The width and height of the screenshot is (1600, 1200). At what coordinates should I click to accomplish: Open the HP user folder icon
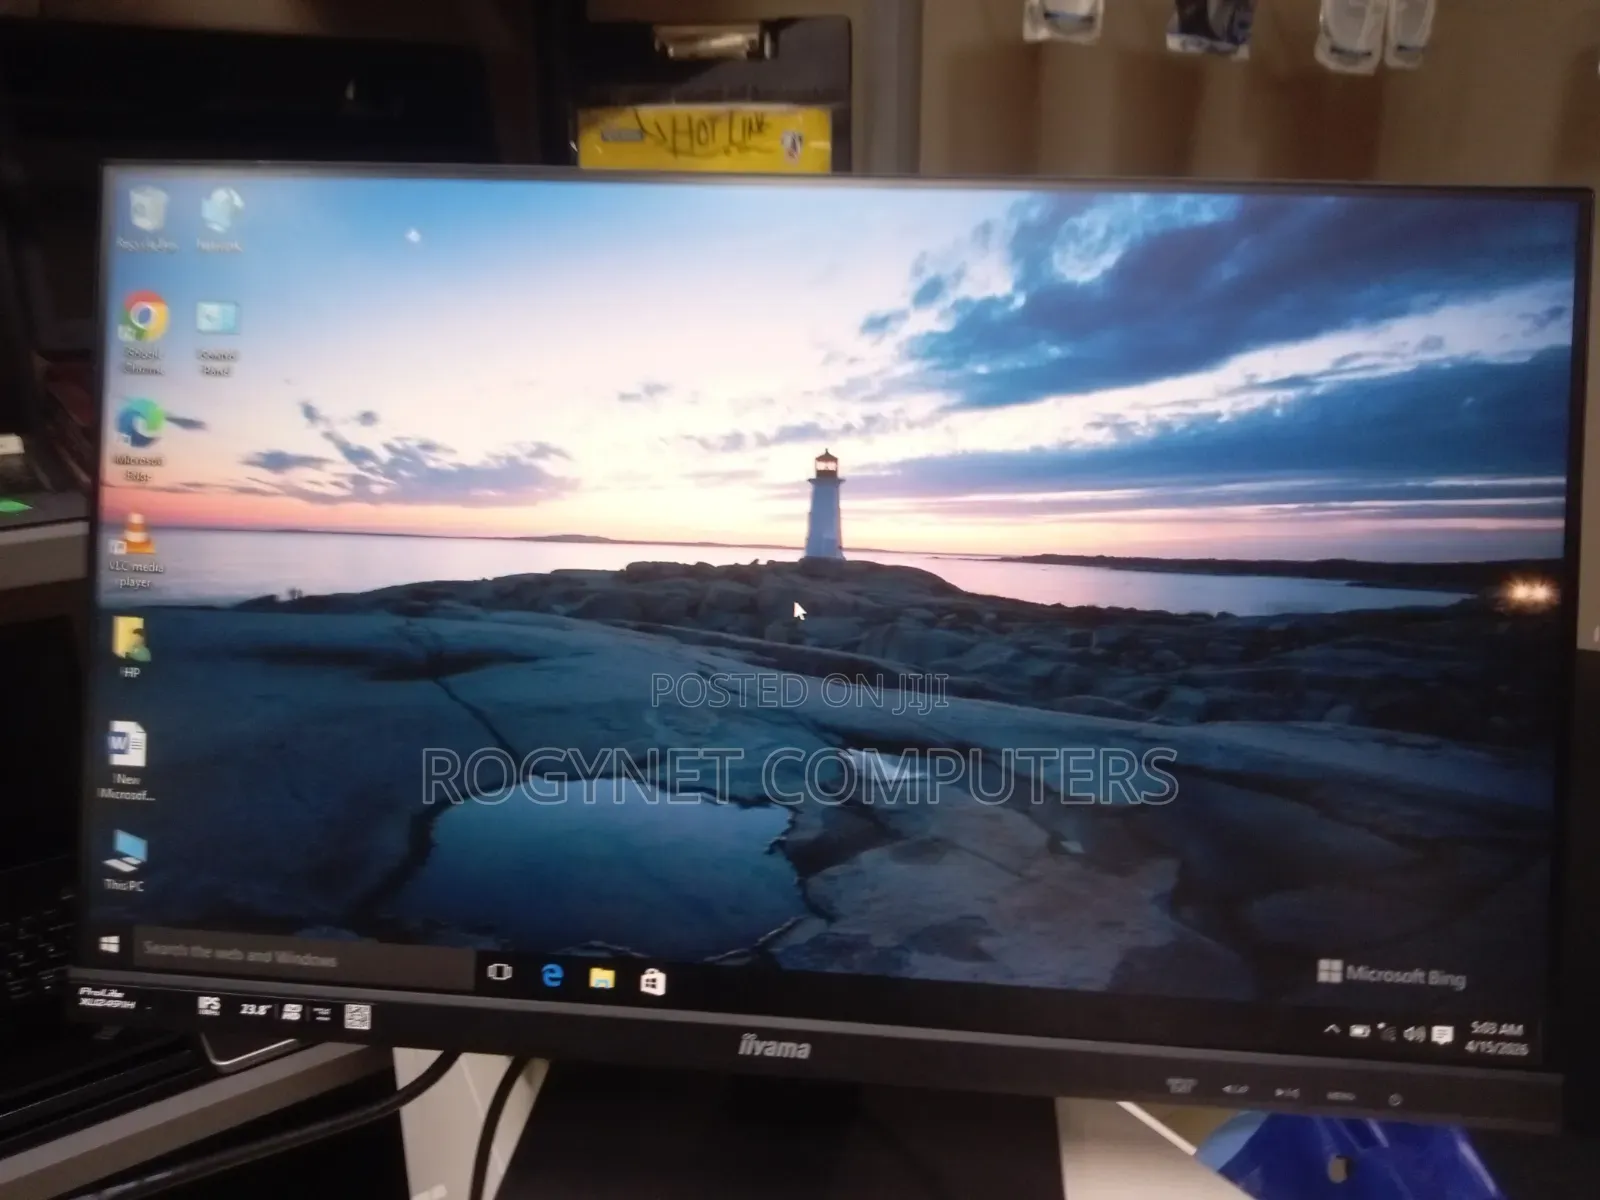coord(131,647)
